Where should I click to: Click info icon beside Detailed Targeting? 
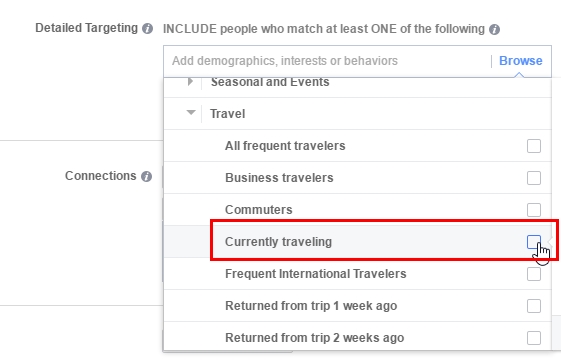click(147, 28)
